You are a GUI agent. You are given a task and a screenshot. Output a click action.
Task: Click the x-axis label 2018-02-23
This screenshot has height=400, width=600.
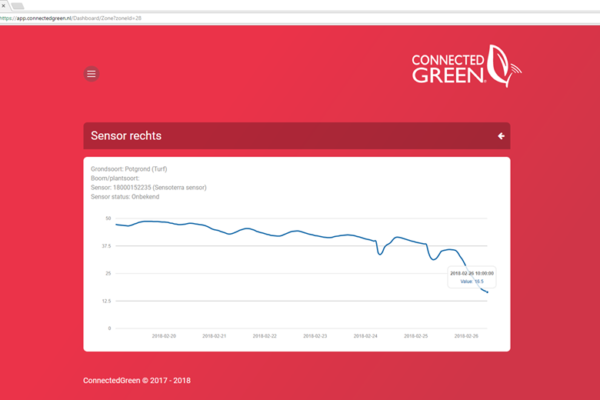pyautogui.click(x=315, y=336)
